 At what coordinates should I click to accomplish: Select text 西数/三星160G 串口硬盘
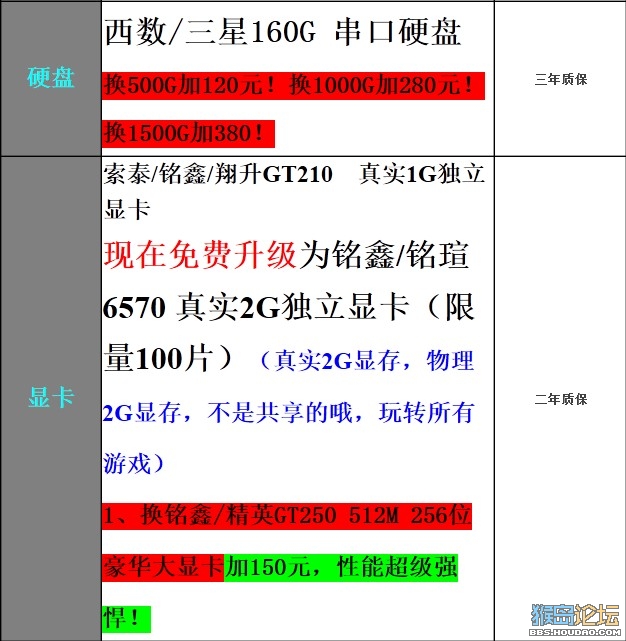283,31
